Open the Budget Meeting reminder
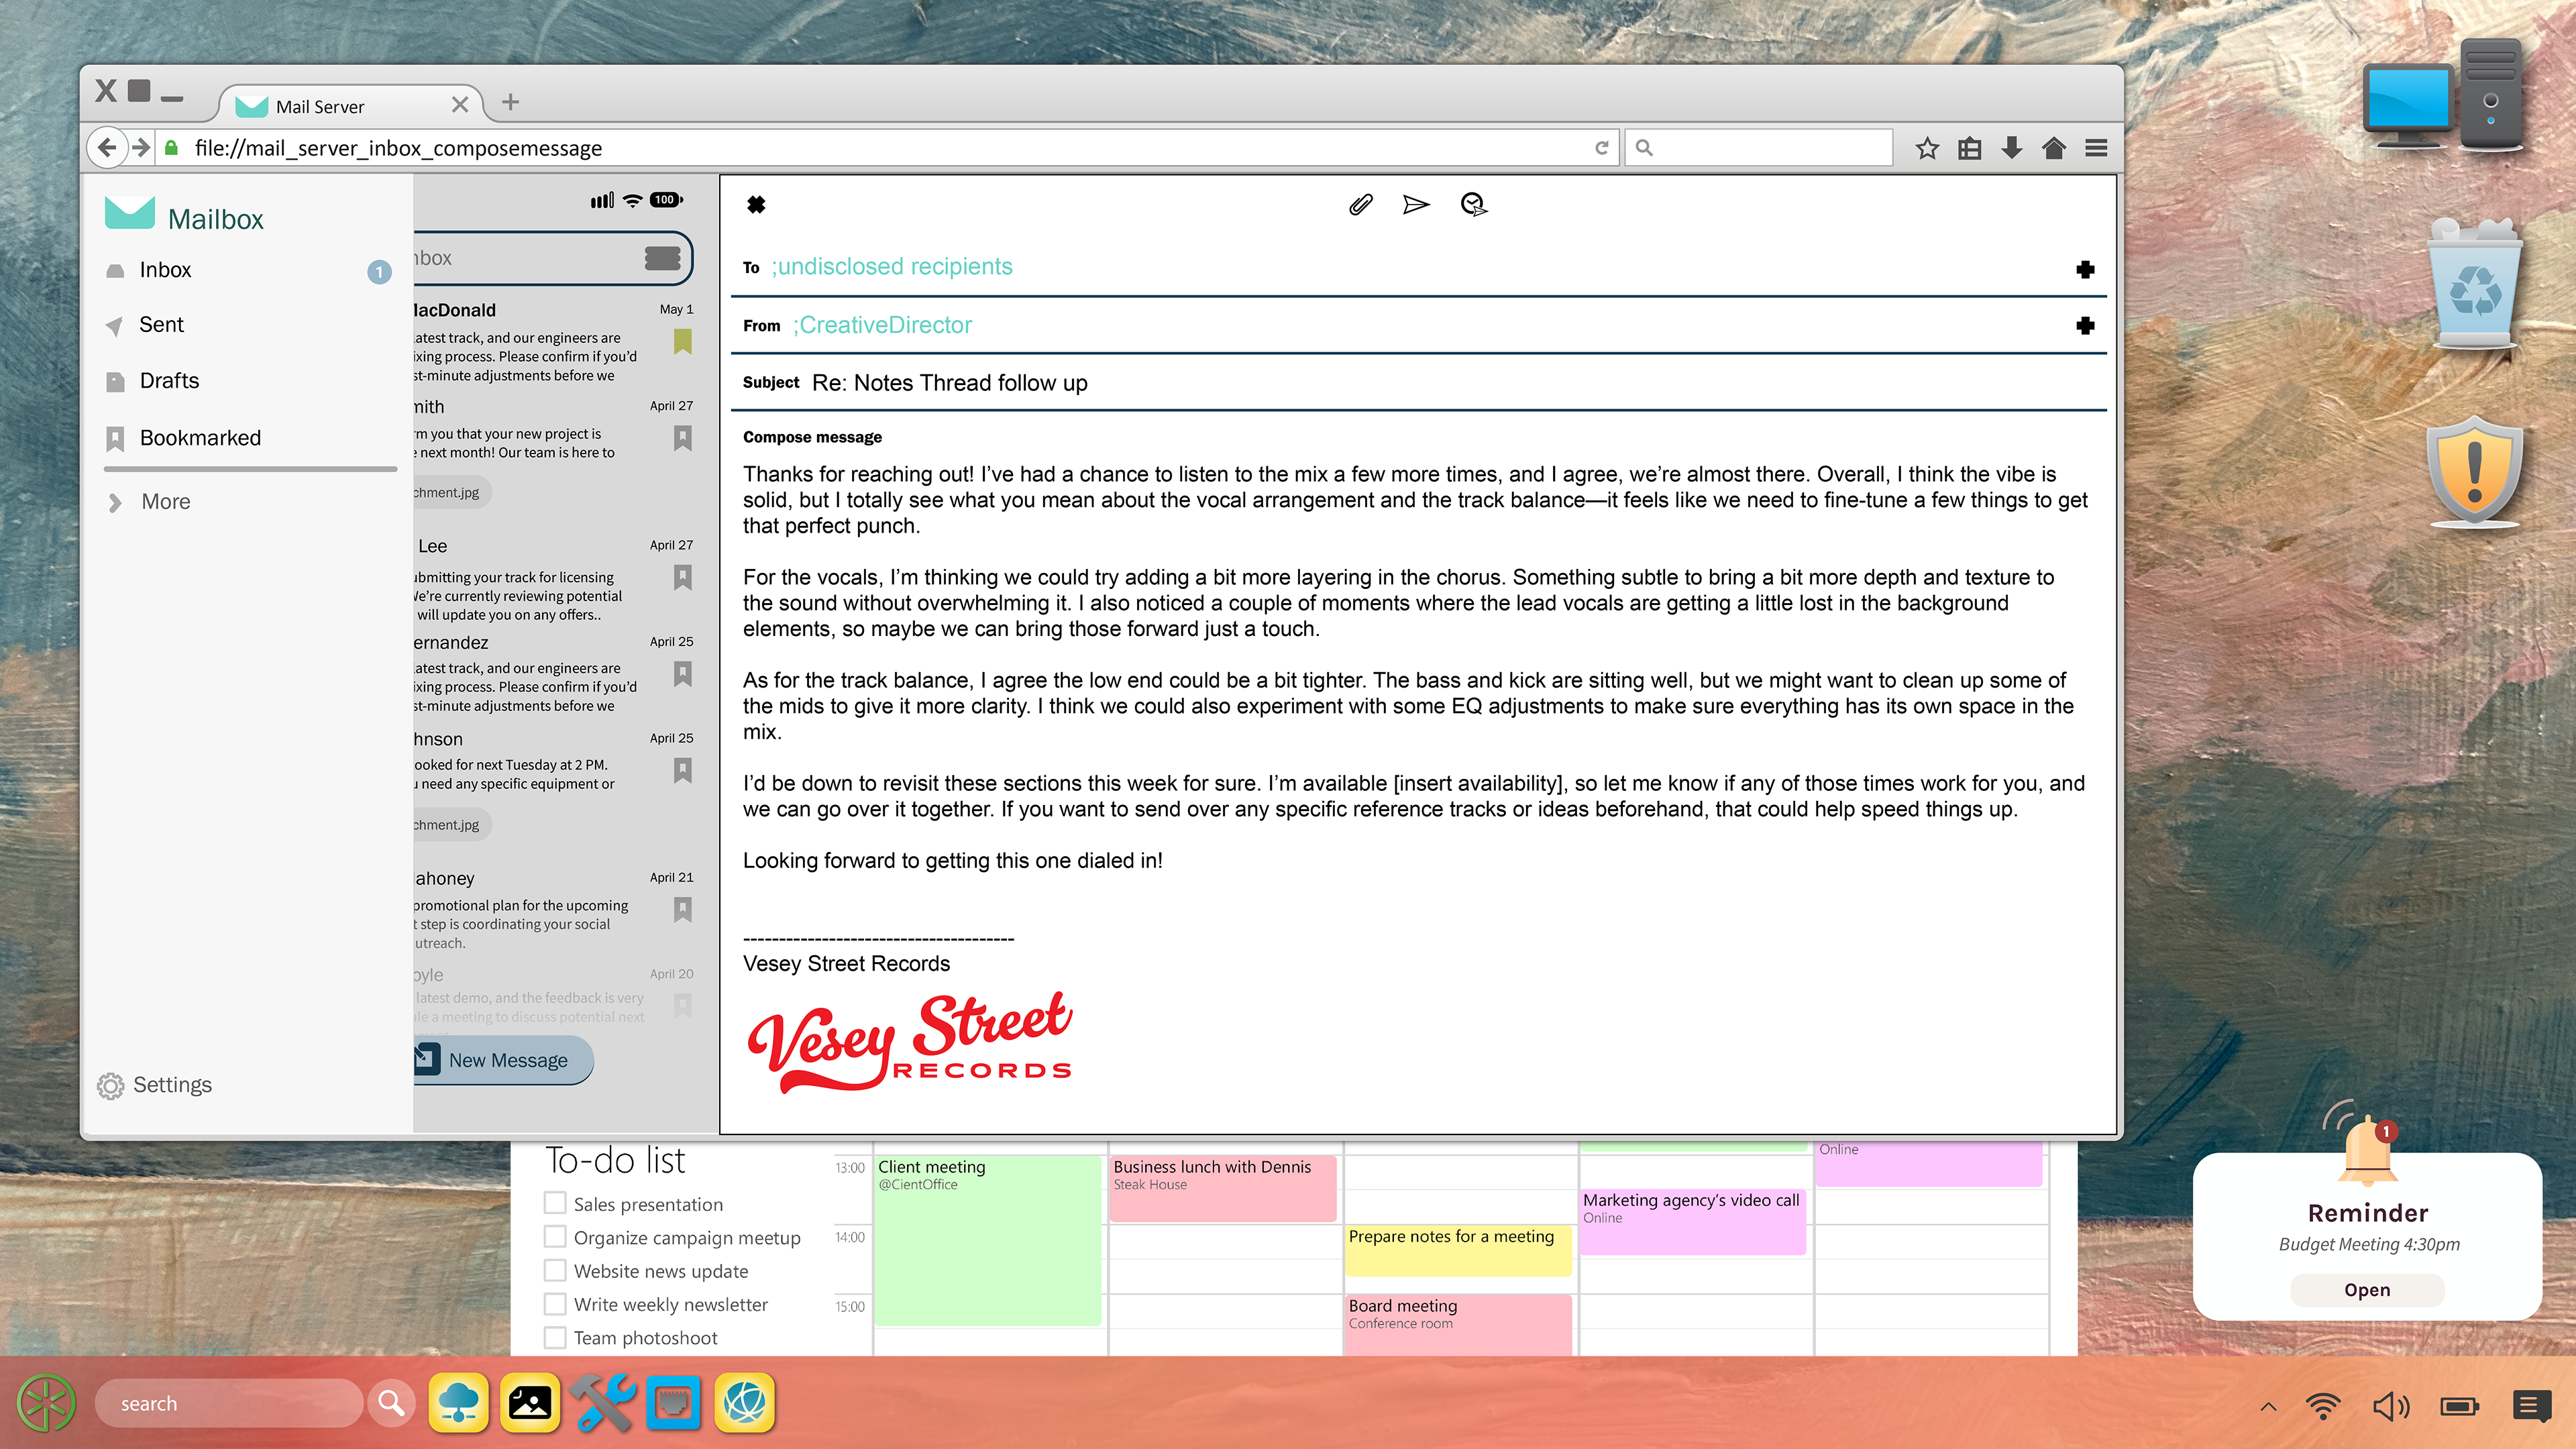The width and height of the screenshot is (2576, 1449). pyautogui.click(x=2366, y=1290)
